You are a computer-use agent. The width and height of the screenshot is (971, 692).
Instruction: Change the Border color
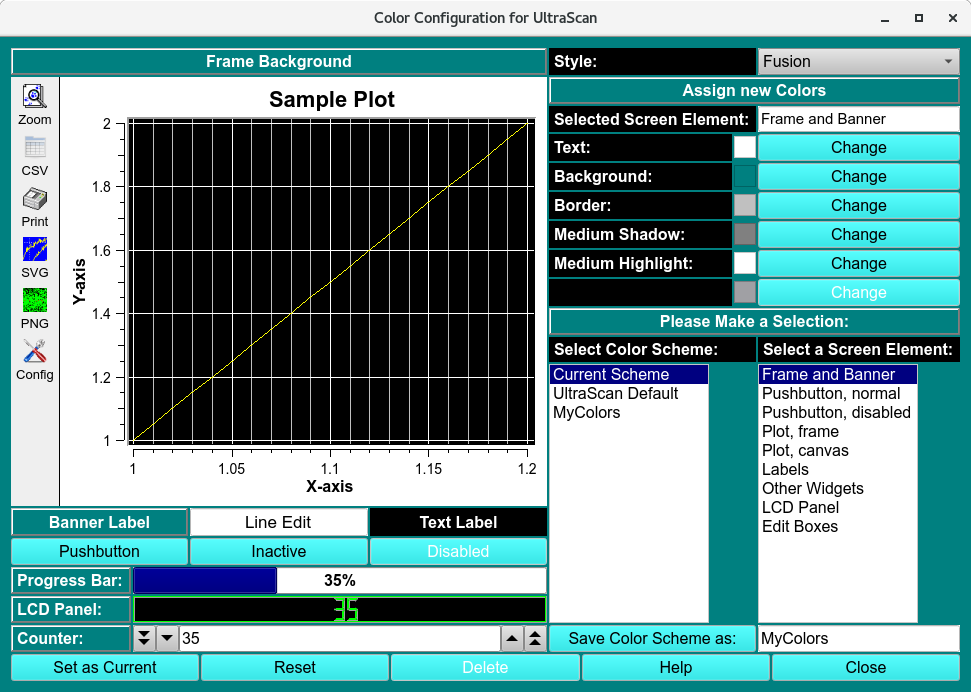[858, 205]
